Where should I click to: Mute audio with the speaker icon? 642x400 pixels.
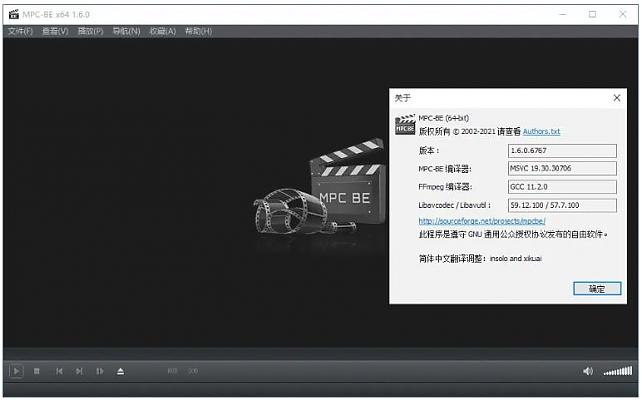pyautogui.click(x=588, y=371)
